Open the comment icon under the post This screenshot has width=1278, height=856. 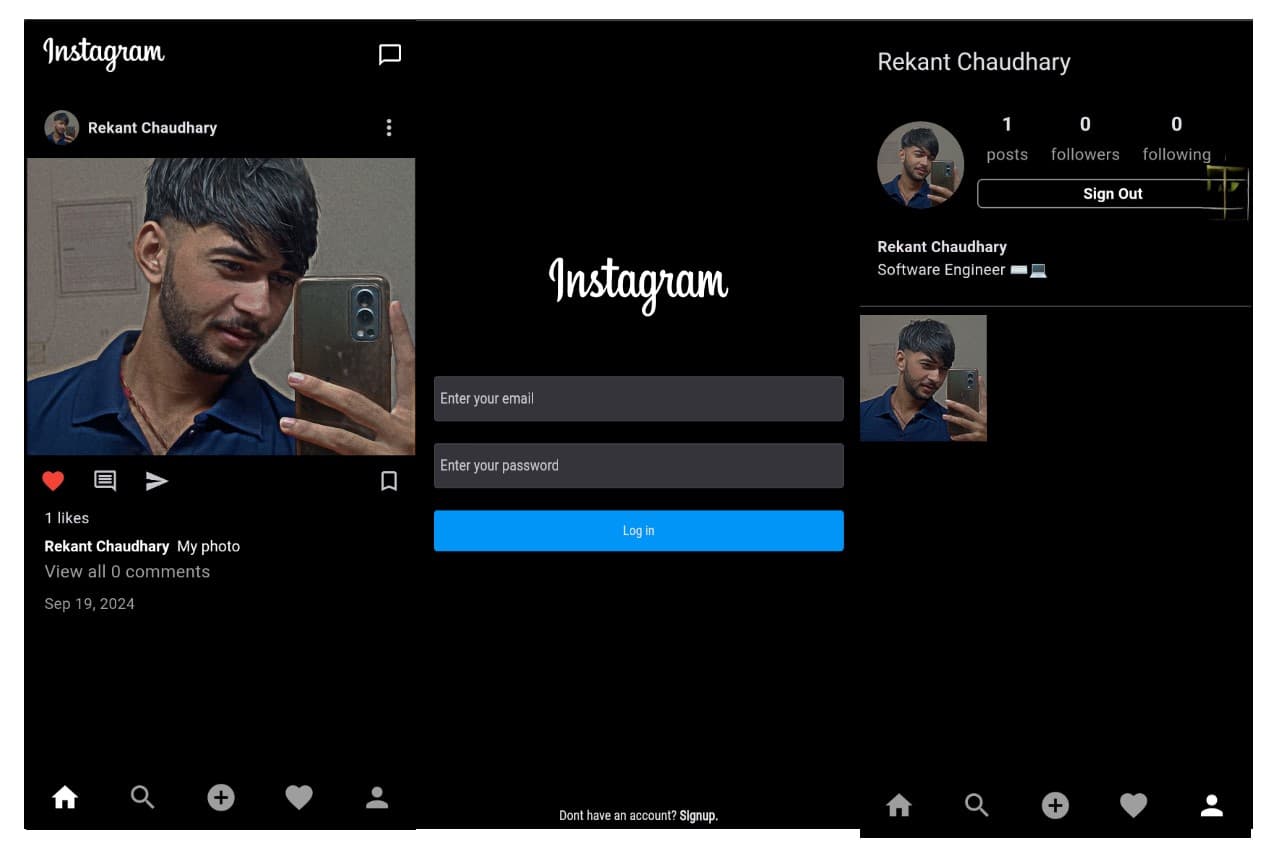[104, 481]
